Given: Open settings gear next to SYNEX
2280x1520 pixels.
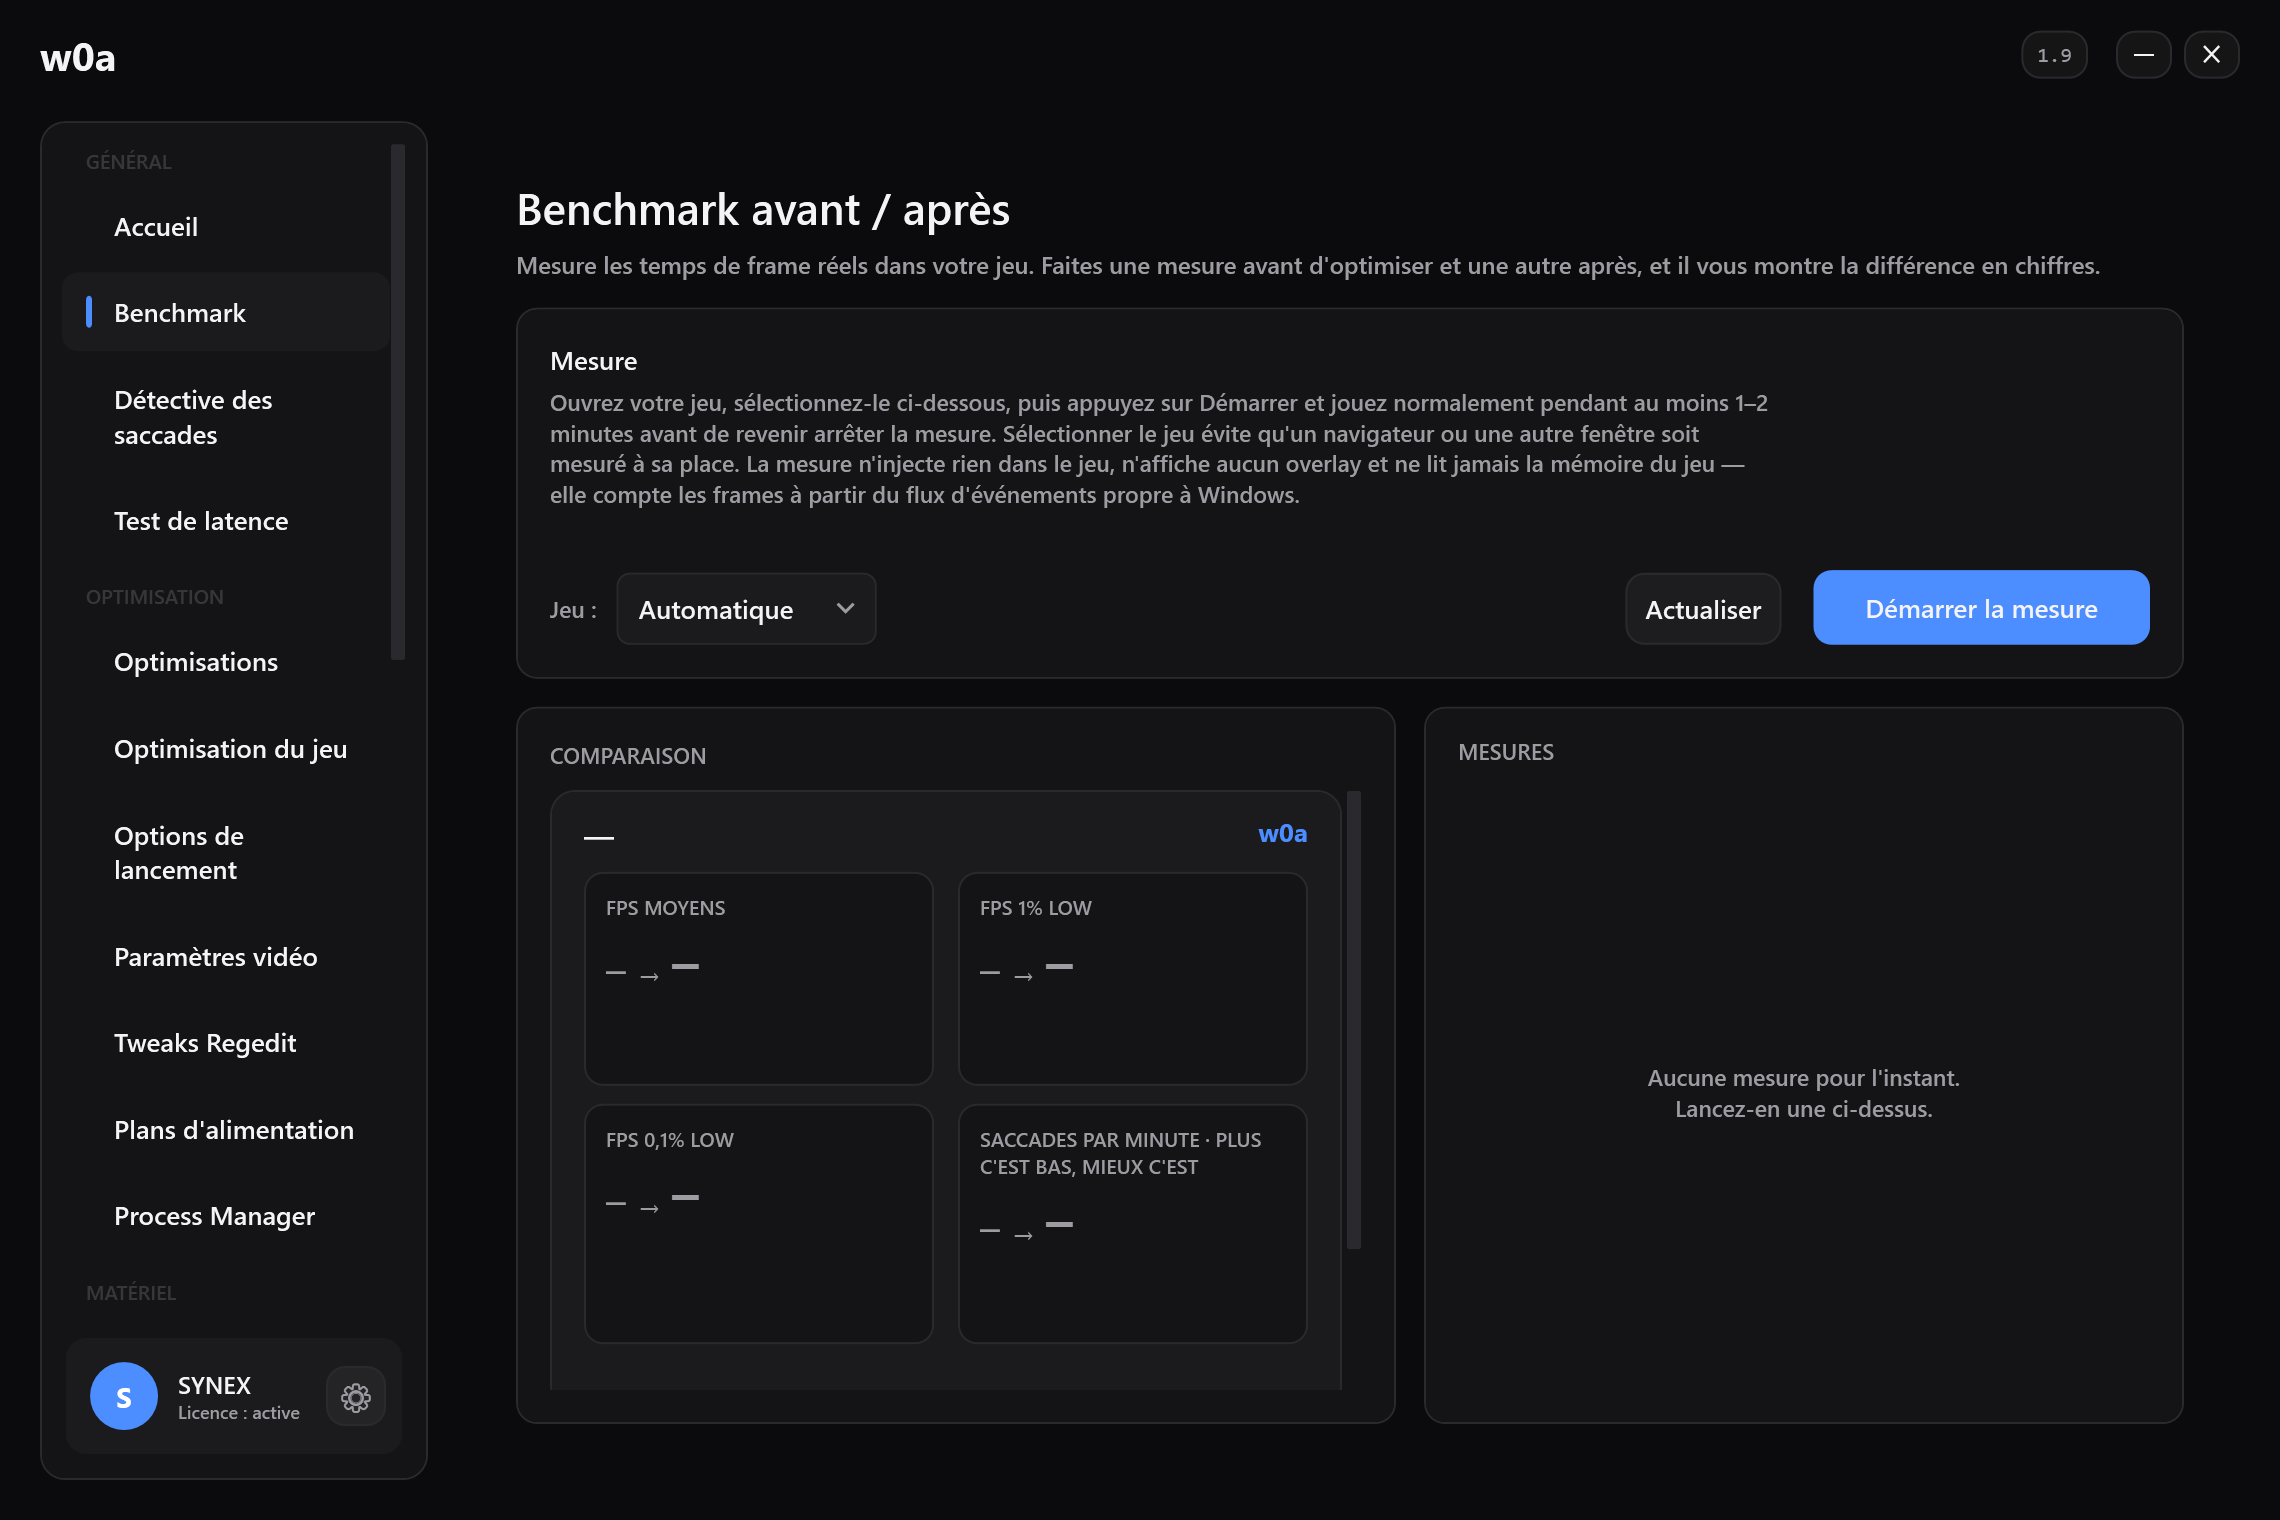Looking at the screenshot, I should [355, 1396].
